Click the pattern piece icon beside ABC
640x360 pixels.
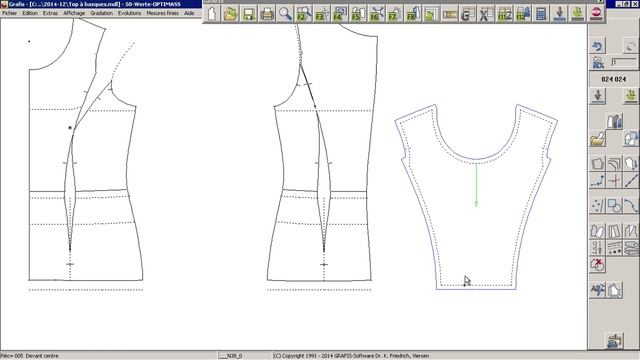tap(614, 290)
